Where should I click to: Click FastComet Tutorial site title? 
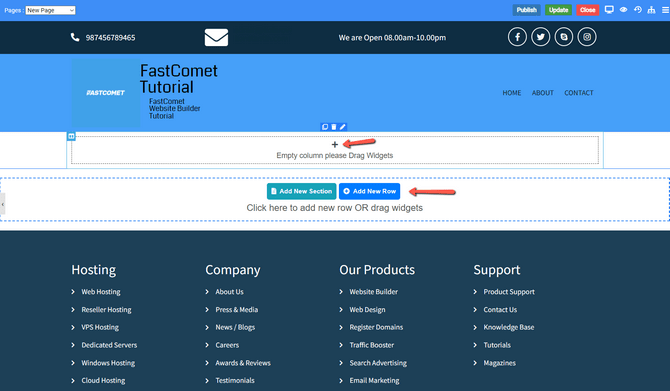(179, 79)
